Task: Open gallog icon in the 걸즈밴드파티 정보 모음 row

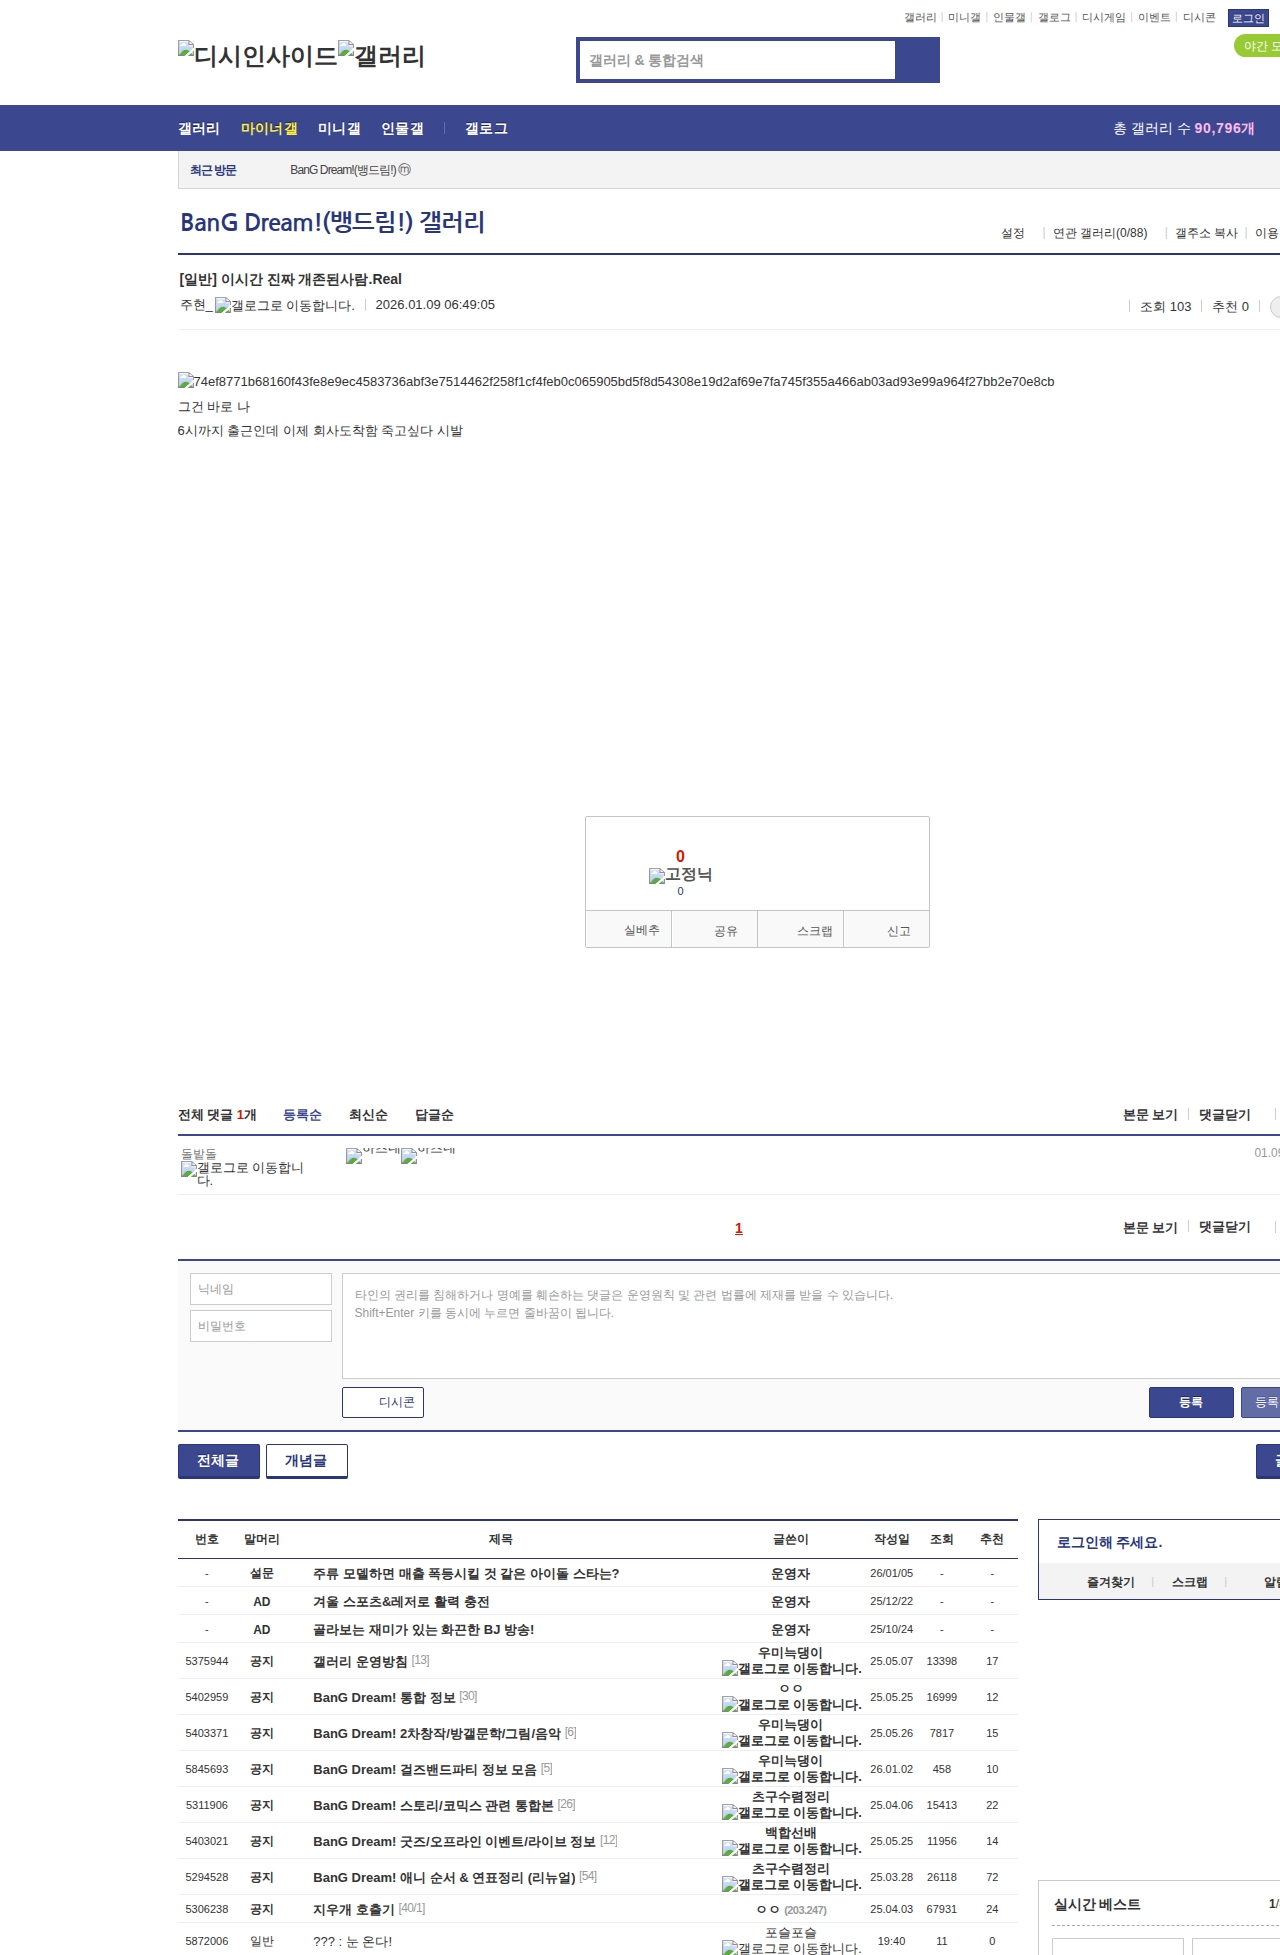Action: tap(792, 1777)
